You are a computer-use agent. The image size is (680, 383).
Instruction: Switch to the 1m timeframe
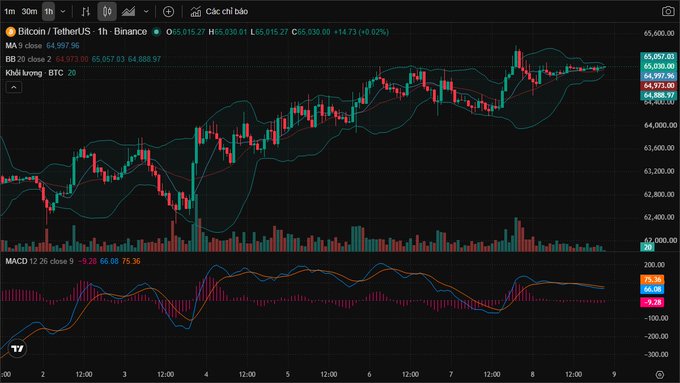[x=10, y=12]
